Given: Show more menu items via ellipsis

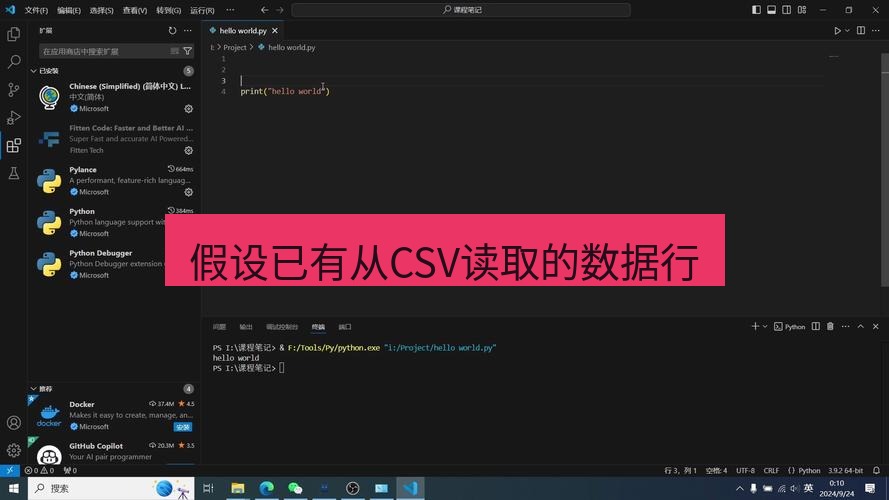Looking at the screenshot, I should 230,10.
